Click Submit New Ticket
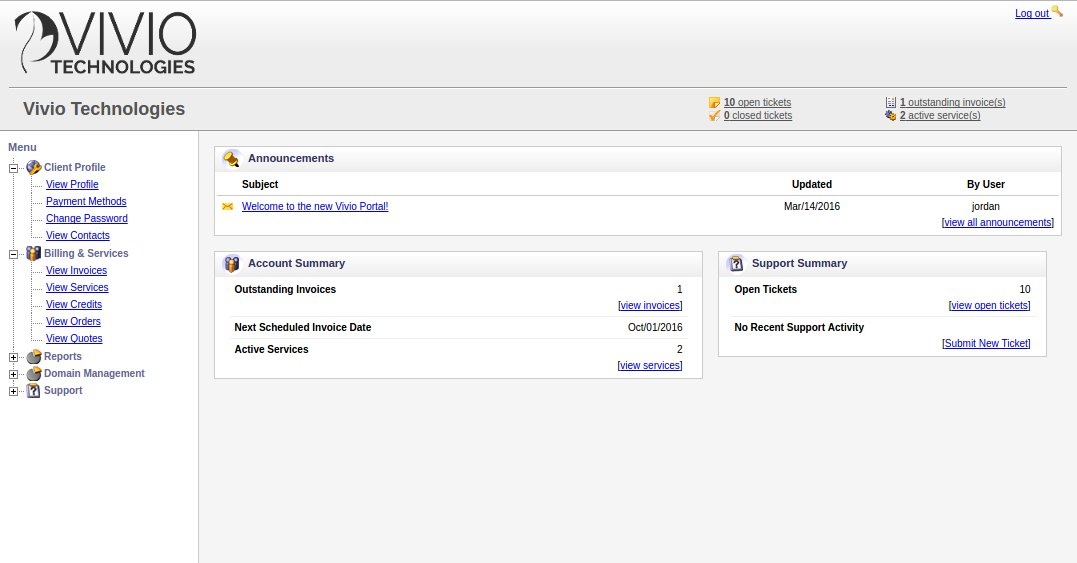Screen dimensions: 1077x563 tap(986, 343)
